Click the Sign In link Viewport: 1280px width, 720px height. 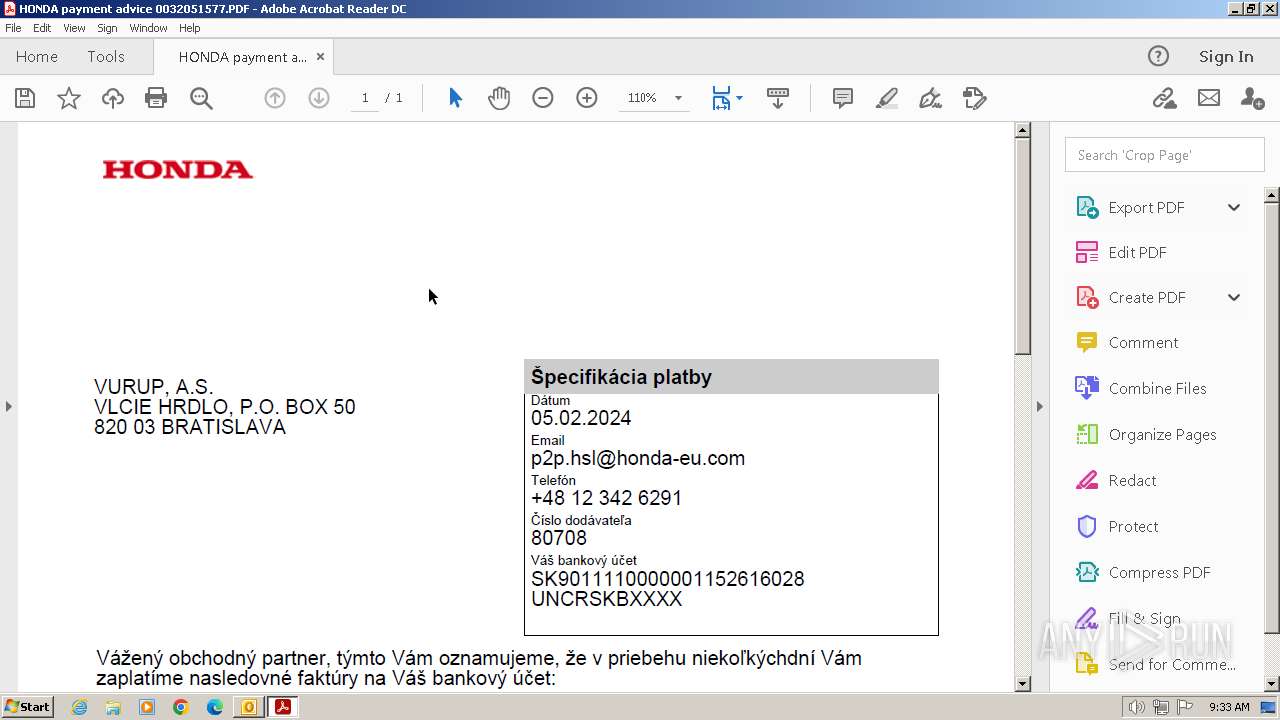(x=1226, y=56)
